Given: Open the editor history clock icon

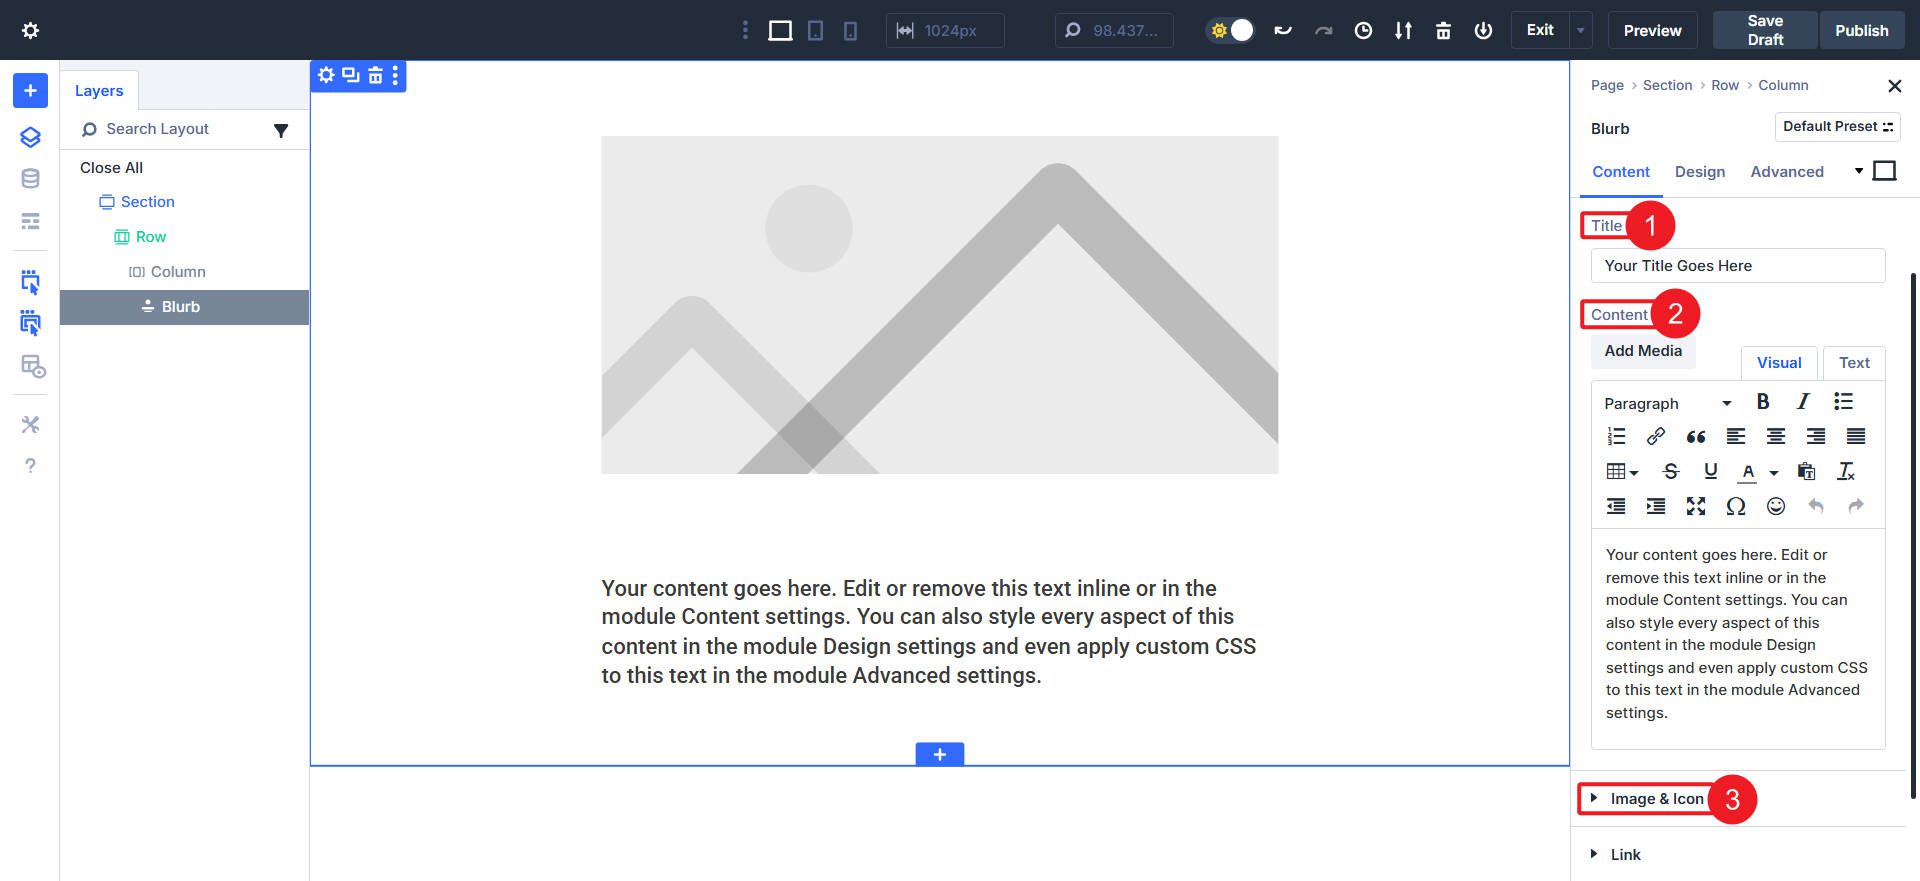Looking at the screenshot, I should pos(1363,31).
